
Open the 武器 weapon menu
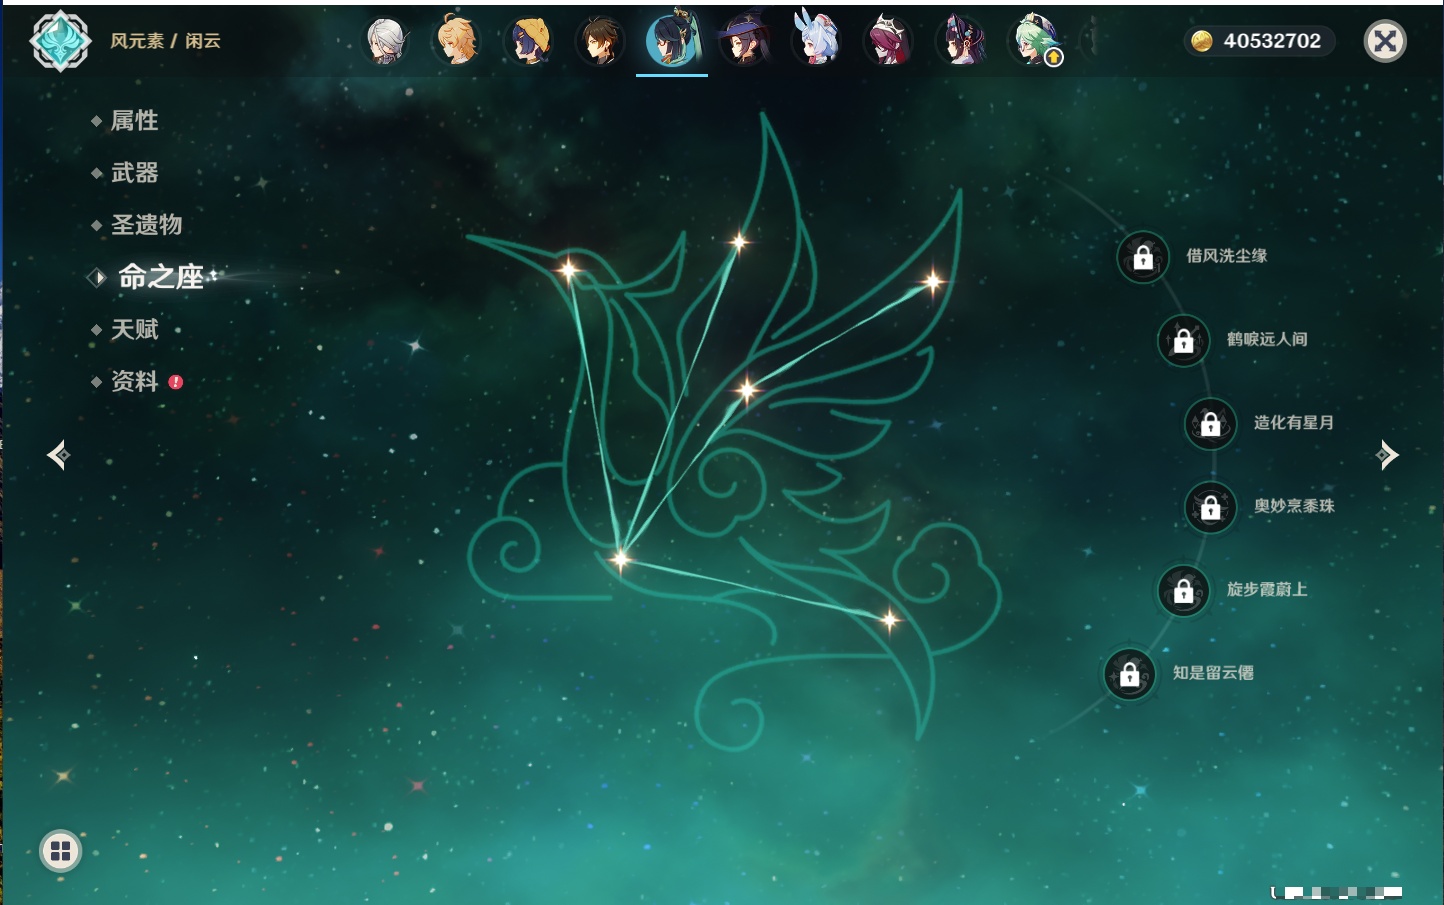click(x=134, y=173)
